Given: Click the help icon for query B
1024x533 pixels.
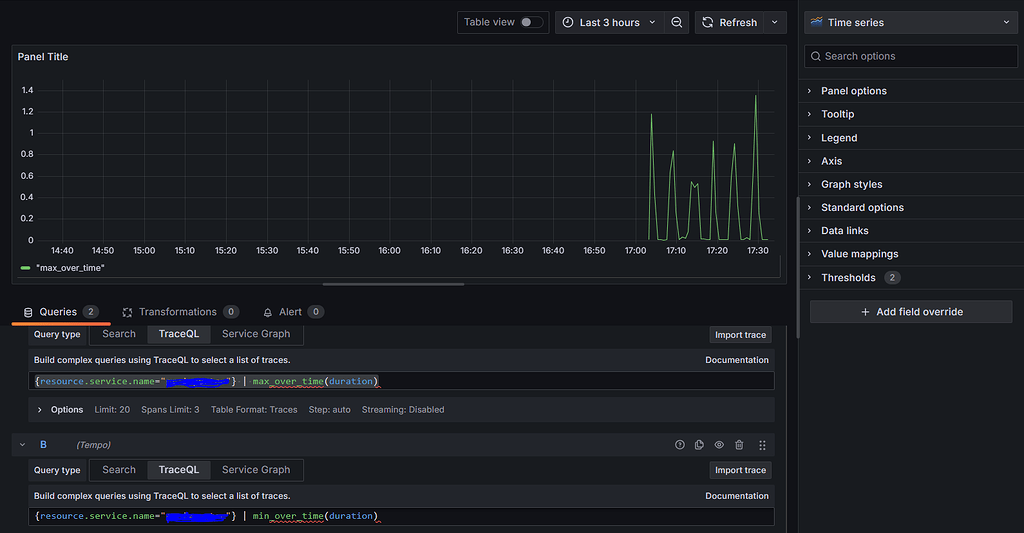Looking at the screenshot, I should (x=680, y=445).
